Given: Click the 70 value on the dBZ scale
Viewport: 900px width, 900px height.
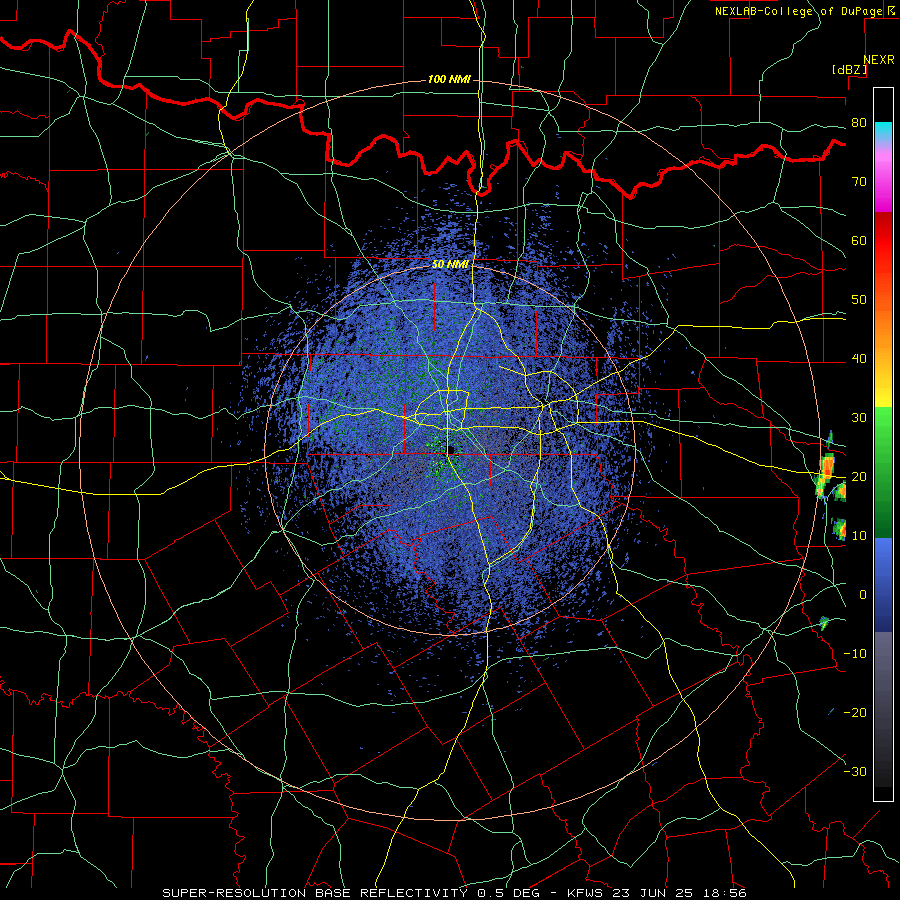Looking at the screenshot, I should tap(859, 182).
